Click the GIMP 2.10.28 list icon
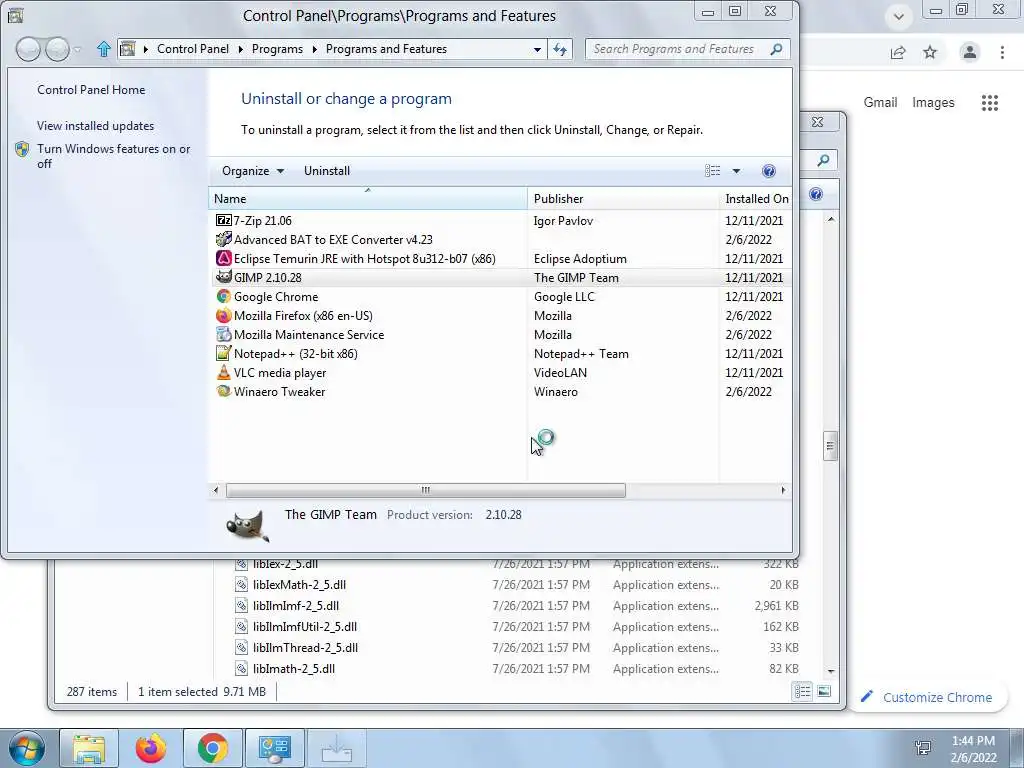Image resolution: width=1024 pixels, height=768 pixels. pyautogui.click(x=223, y=278)
